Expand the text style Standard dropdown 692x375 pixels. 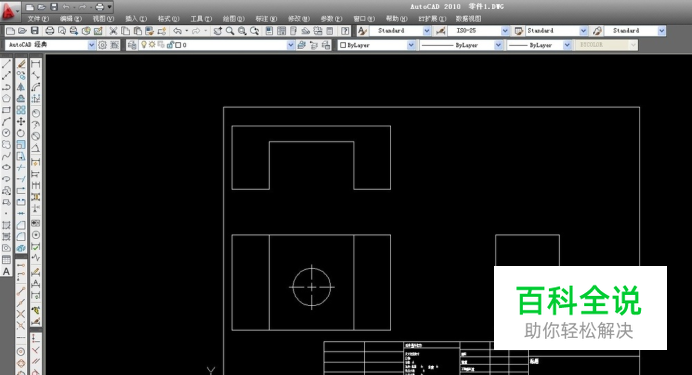pyautogui.click(x=427, y=31)
